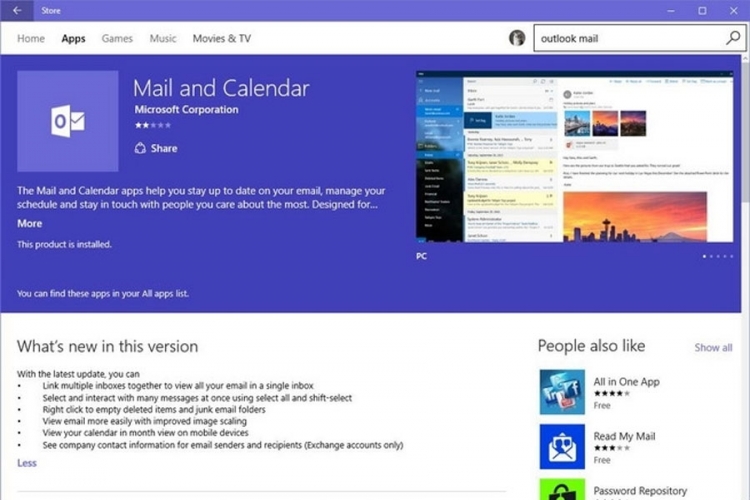
Task: Click the Mail and Calendar Outlook app icon
Action: [68, 121]
